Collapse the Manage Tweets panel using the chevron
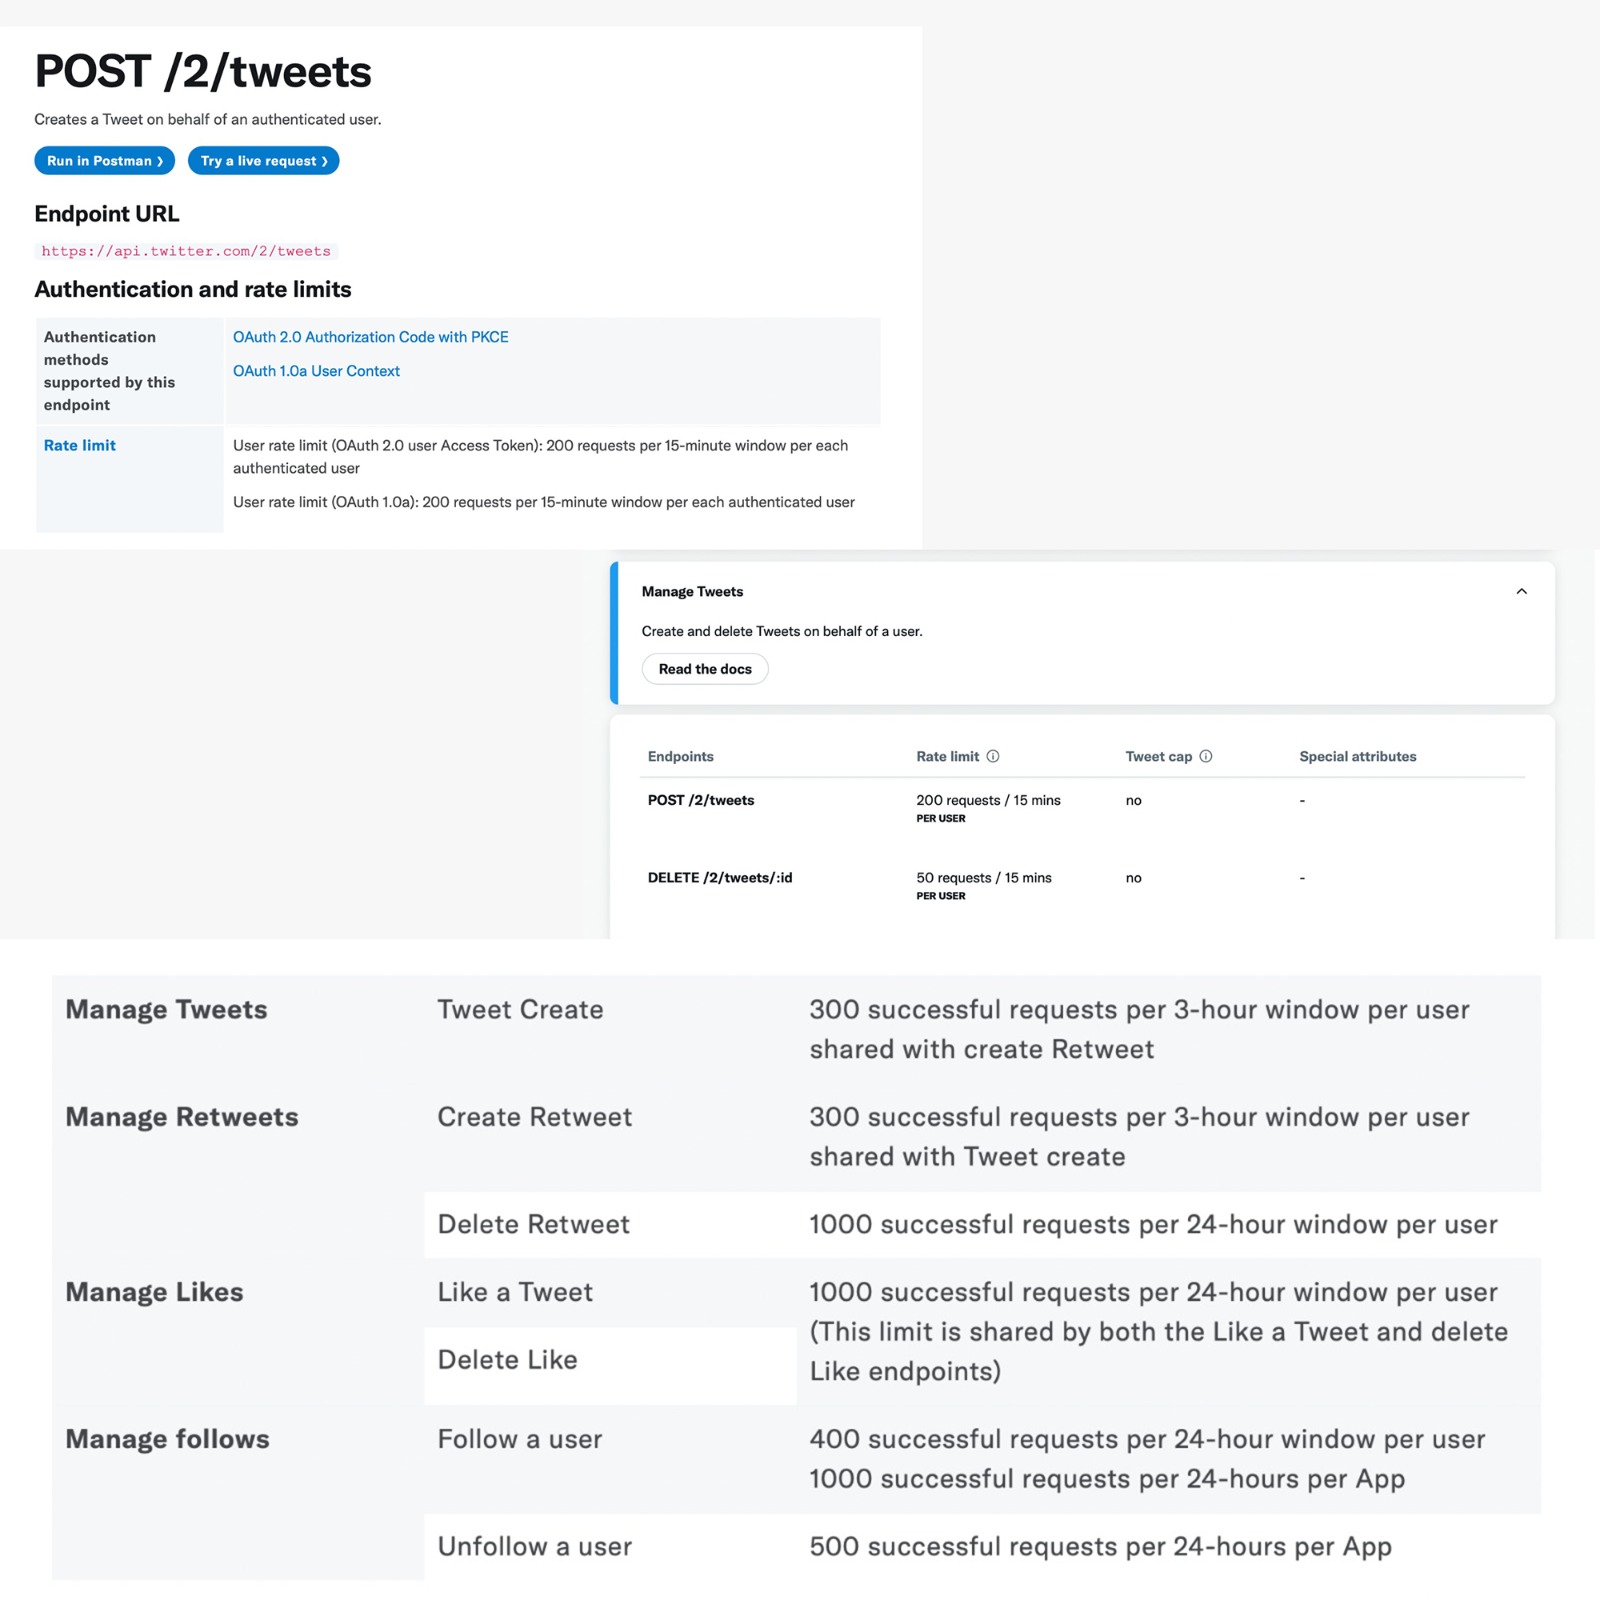1600x1600 pixels. (x=1521, y=591)
